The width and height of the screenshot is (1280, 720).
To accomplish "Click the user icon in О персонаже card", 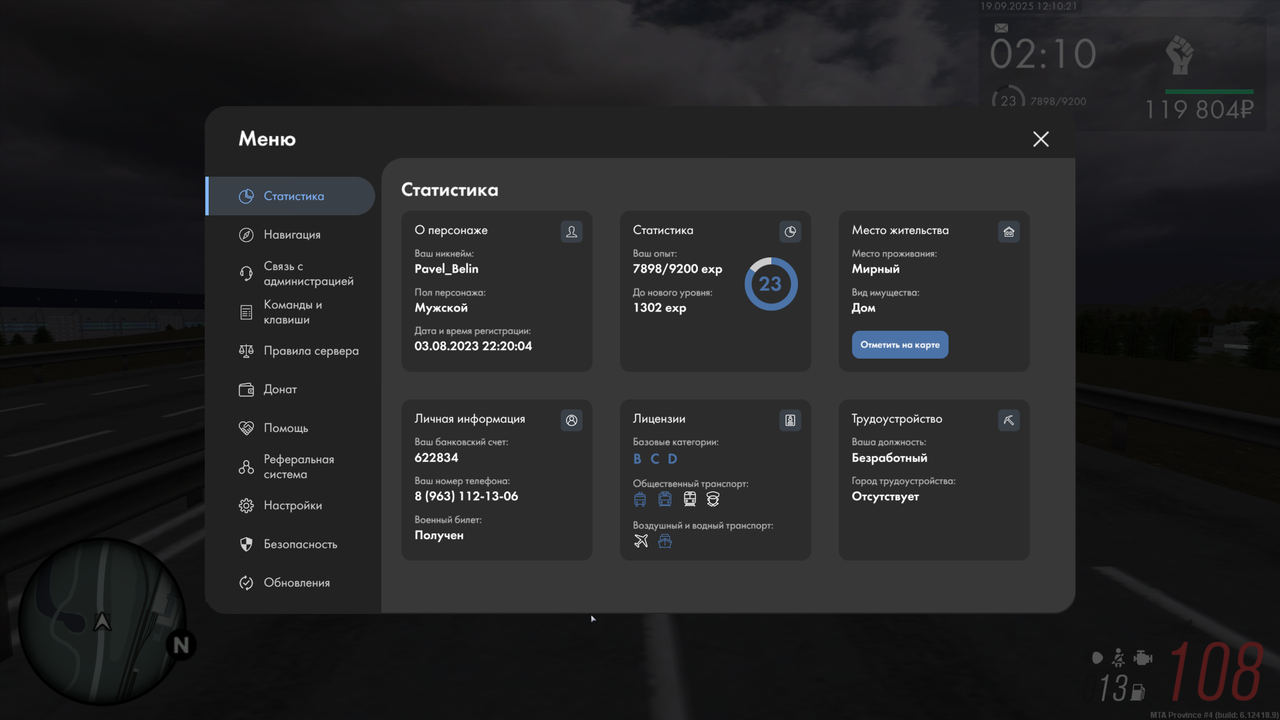I will coord(572,231).
